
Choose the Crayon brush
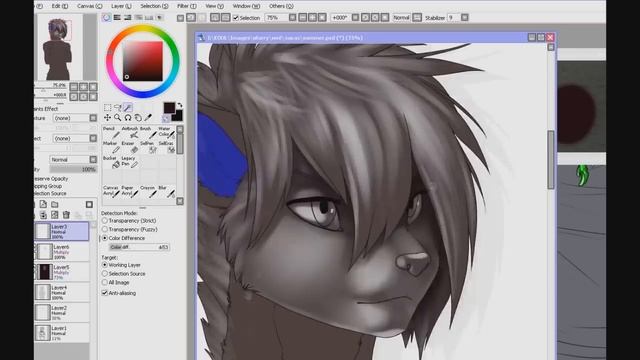pos(148,191)
